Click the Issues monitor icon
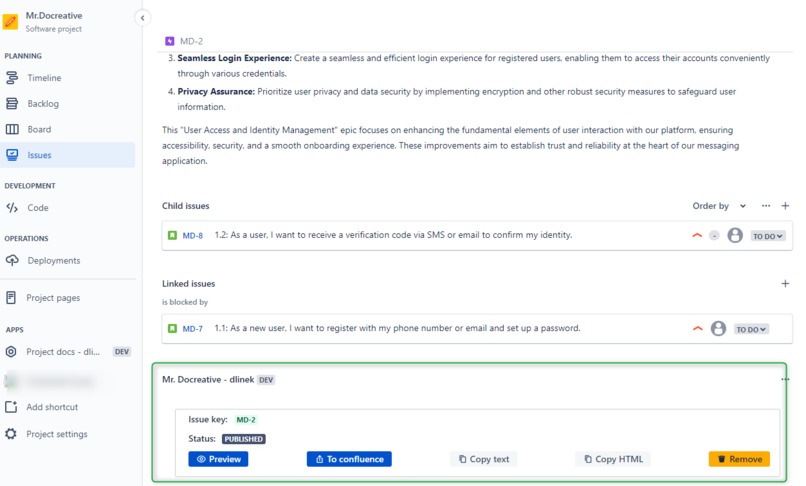 point(12,155)
